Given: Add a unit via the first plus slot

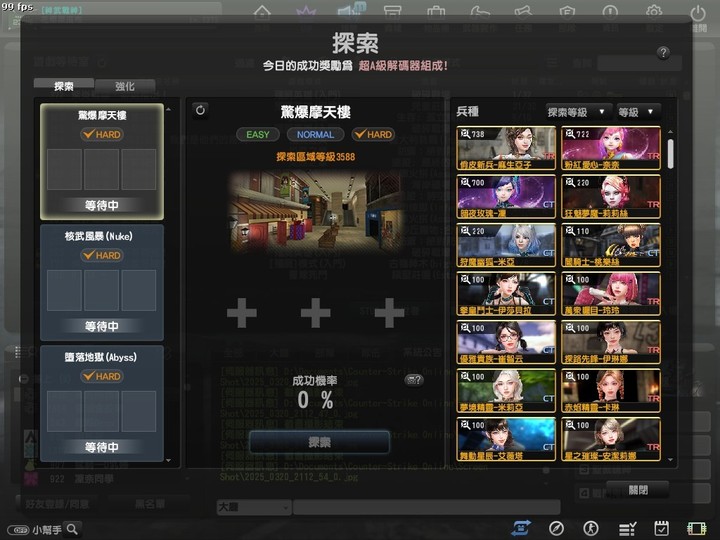Looking at the screenshot, I should (242, 313).
